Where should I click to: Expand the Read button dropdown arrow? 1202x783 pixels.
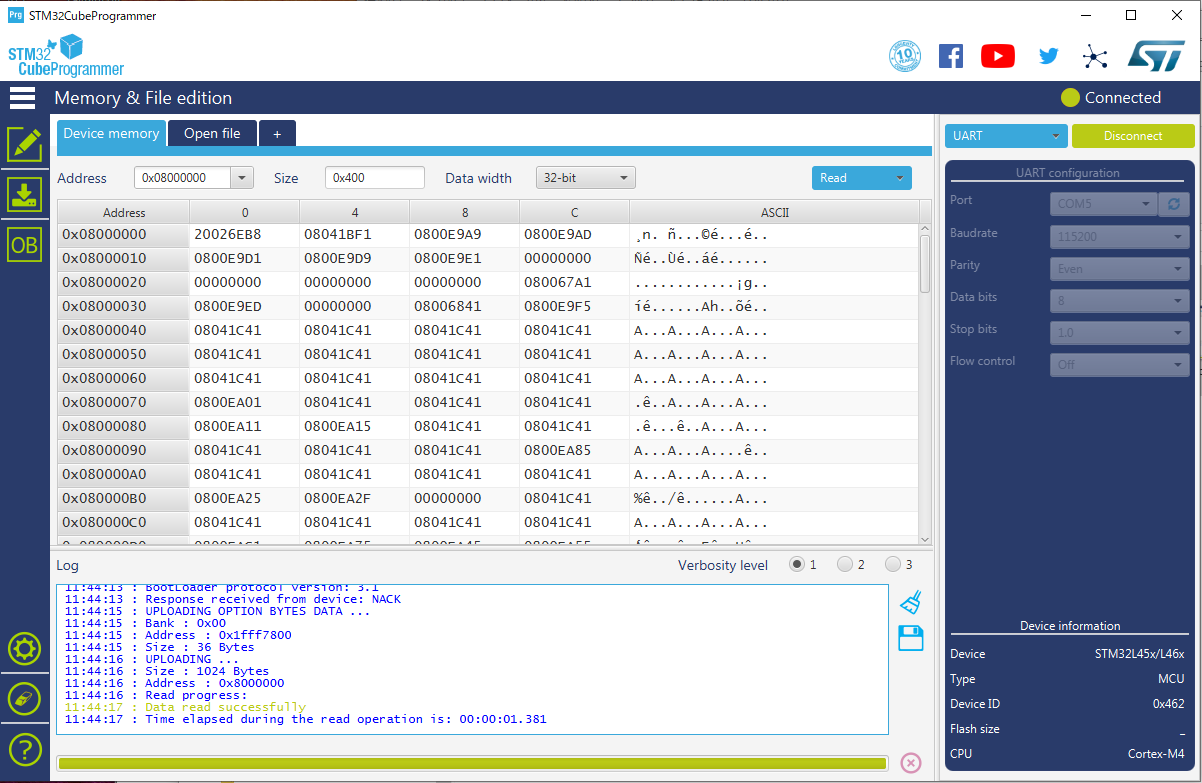[x=899, y=178]
